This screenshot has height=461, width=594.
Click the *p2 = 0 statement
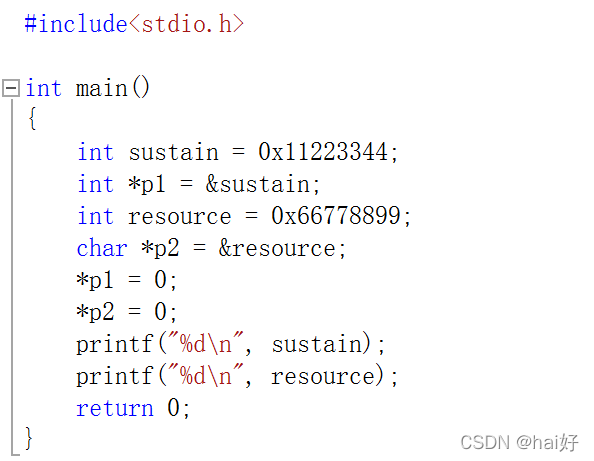pyautogui.click(x=126, y=313)
